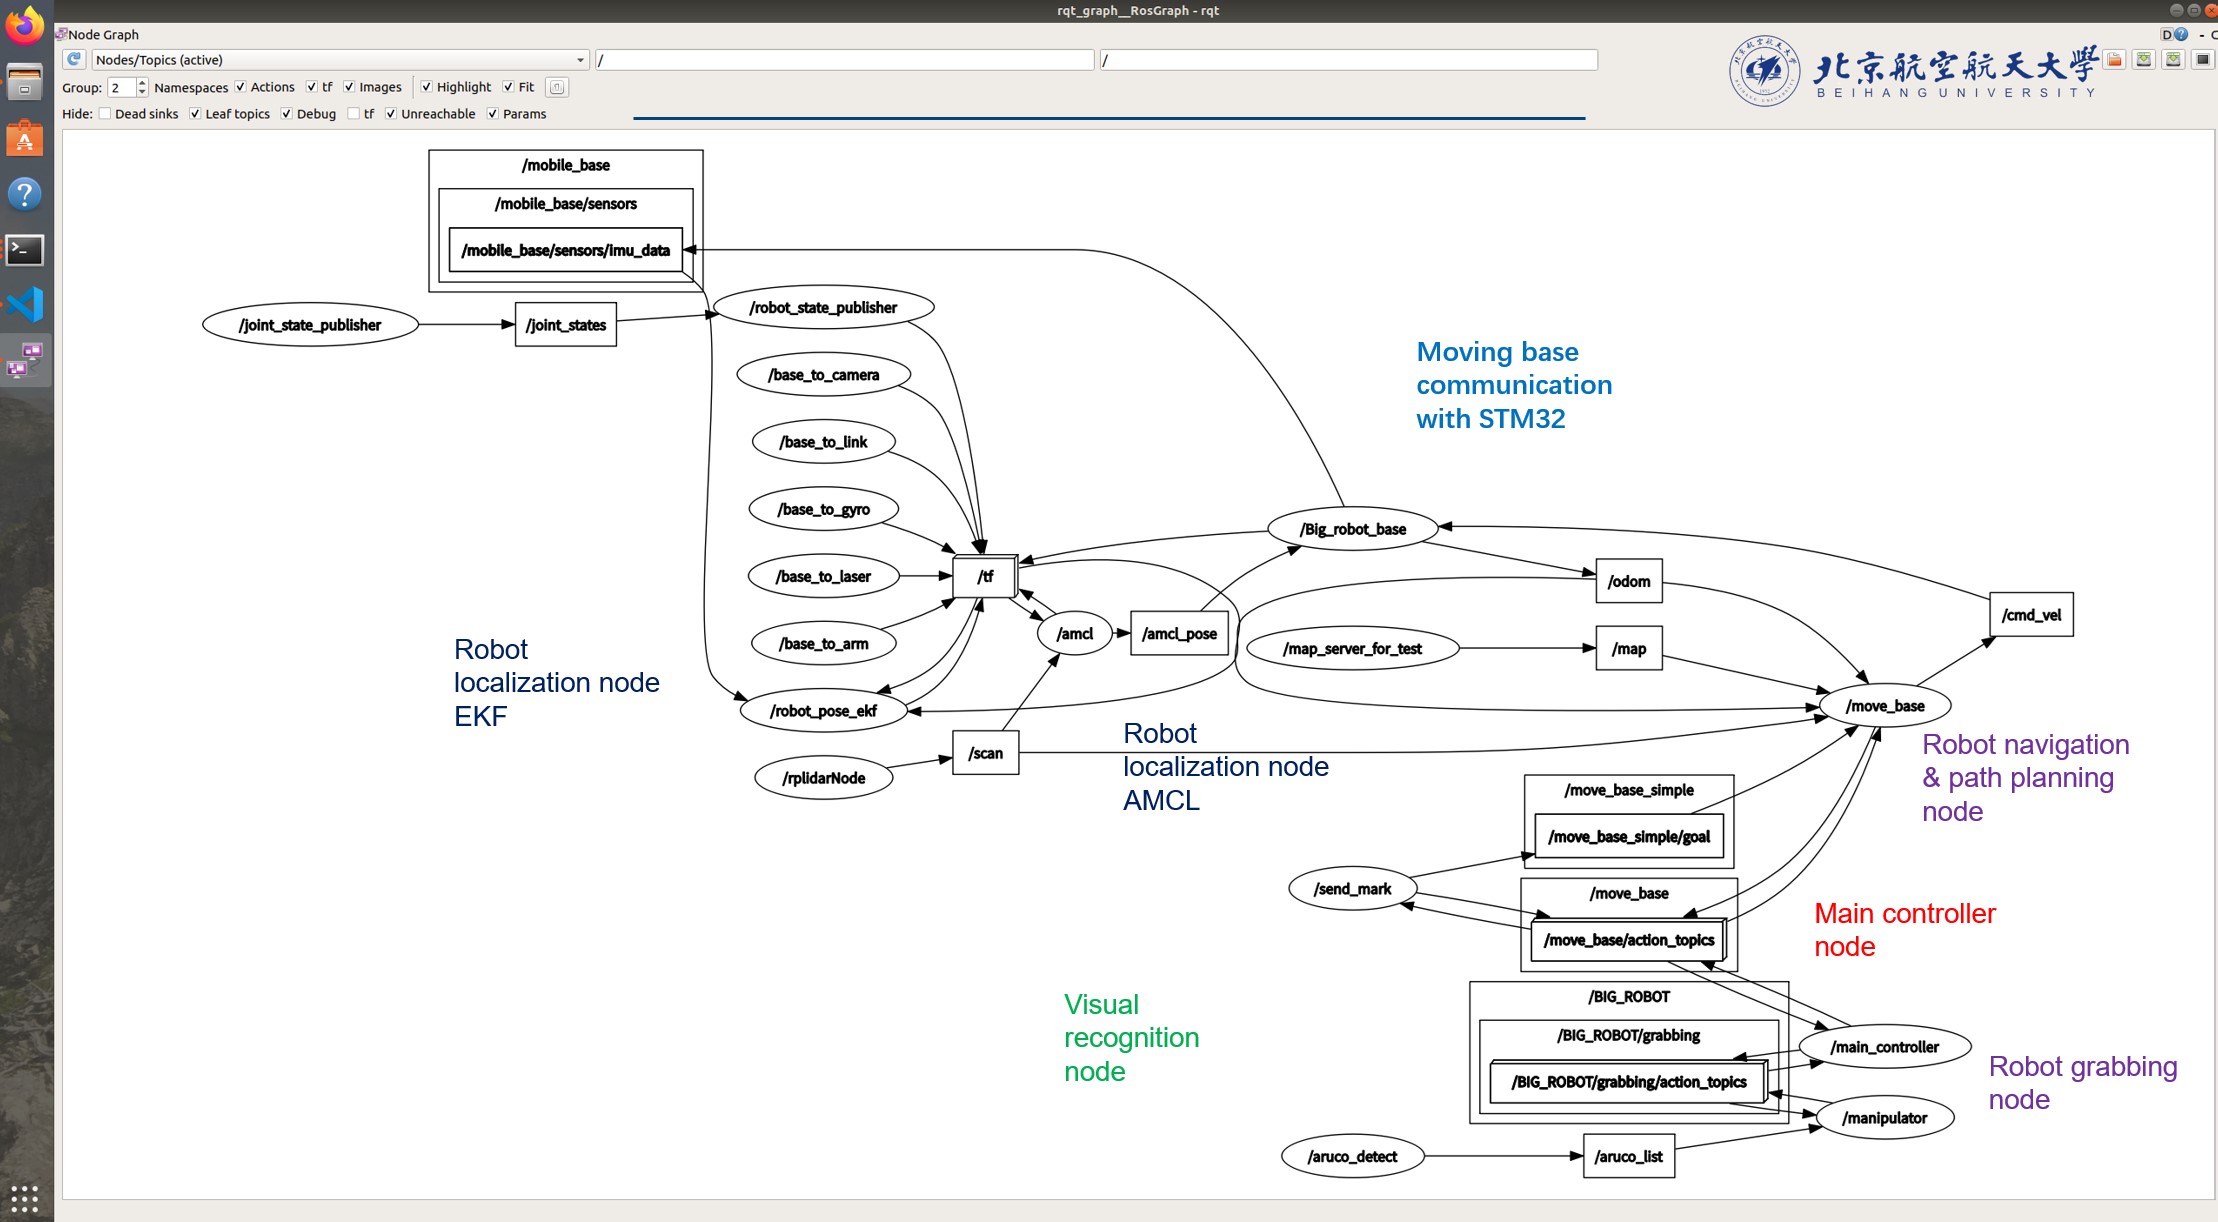Viewport: 2218px width, 1222px height.
Task: Disable the Unreachable hide option
Action: pyautogui.click(x=391, y=114)
